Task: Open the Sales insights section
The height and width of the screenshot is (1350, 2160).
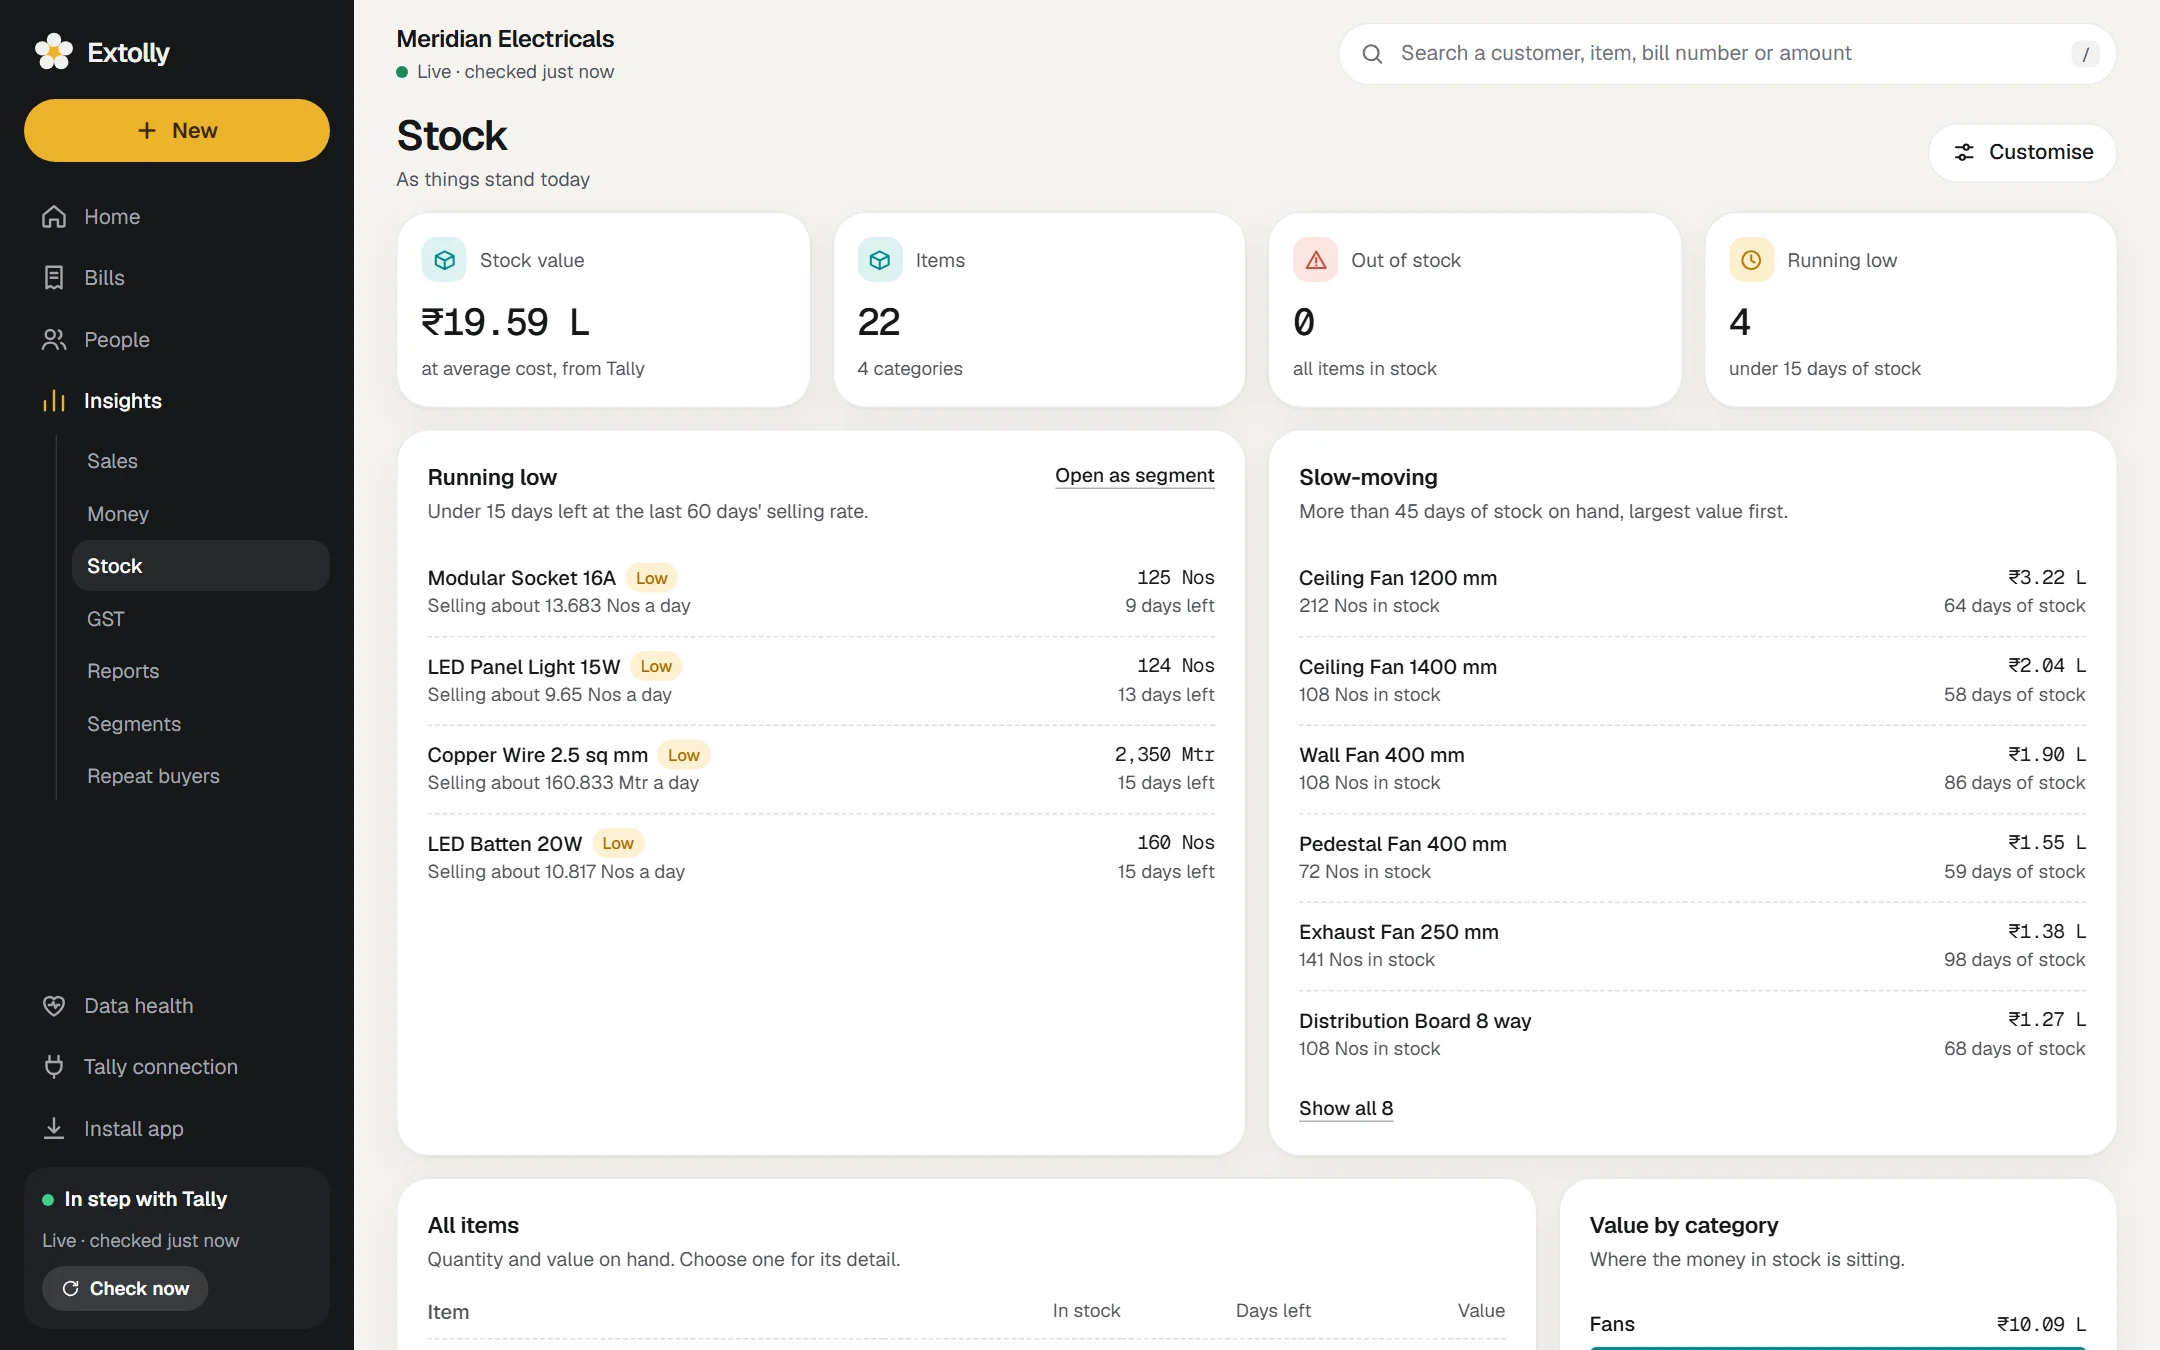Action: point(201,461)
